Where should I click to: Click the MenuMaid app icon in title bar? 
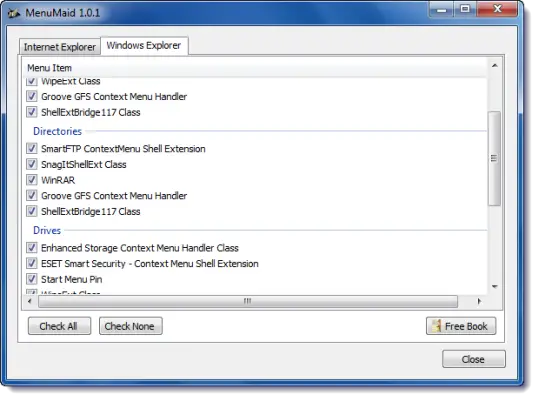(14, 13)
